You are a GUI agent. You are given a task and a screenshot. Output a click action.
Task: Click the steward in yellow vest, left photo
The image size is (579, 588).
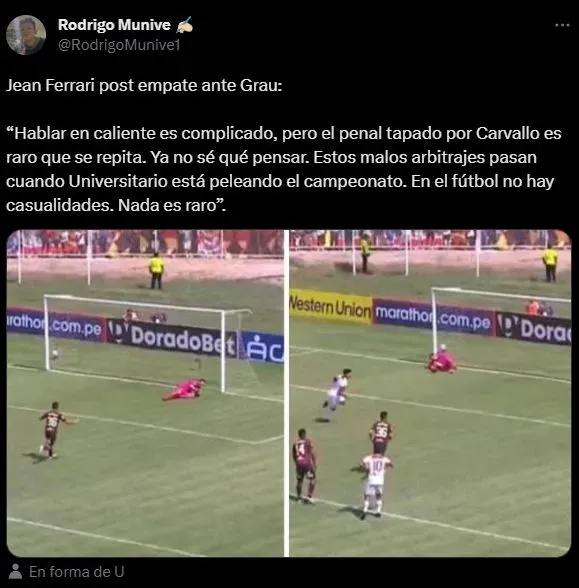coord(156,270)
